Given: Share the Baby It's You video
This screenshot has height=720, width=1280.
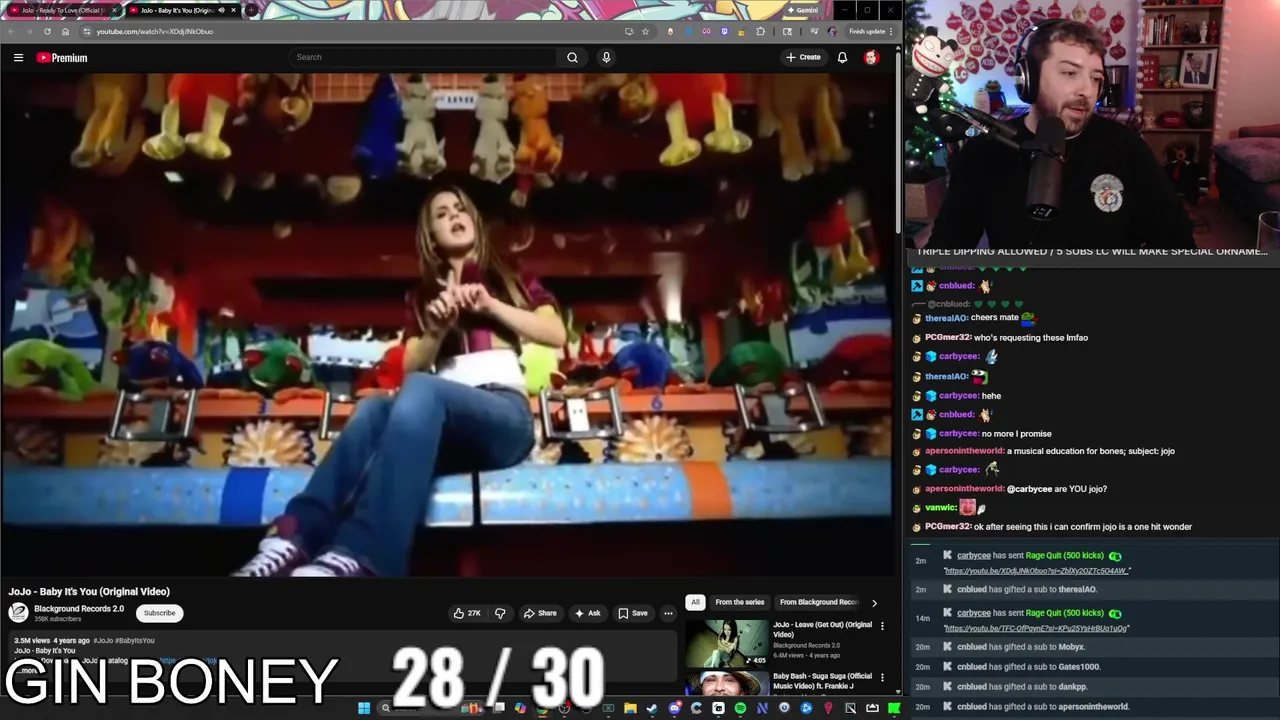Looking at the screenshot, I should (x=540, y=613).
